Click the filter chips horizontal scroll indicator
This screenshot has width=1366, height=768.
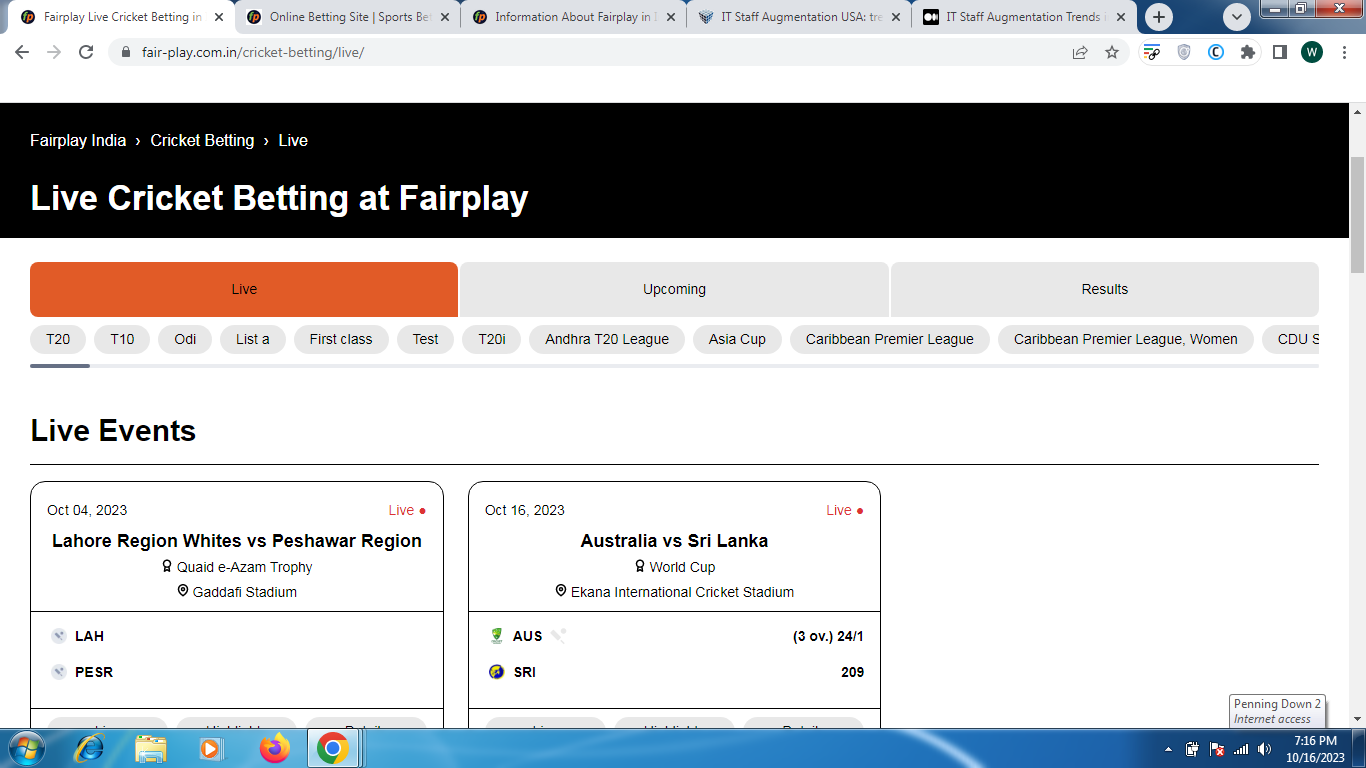60,366
